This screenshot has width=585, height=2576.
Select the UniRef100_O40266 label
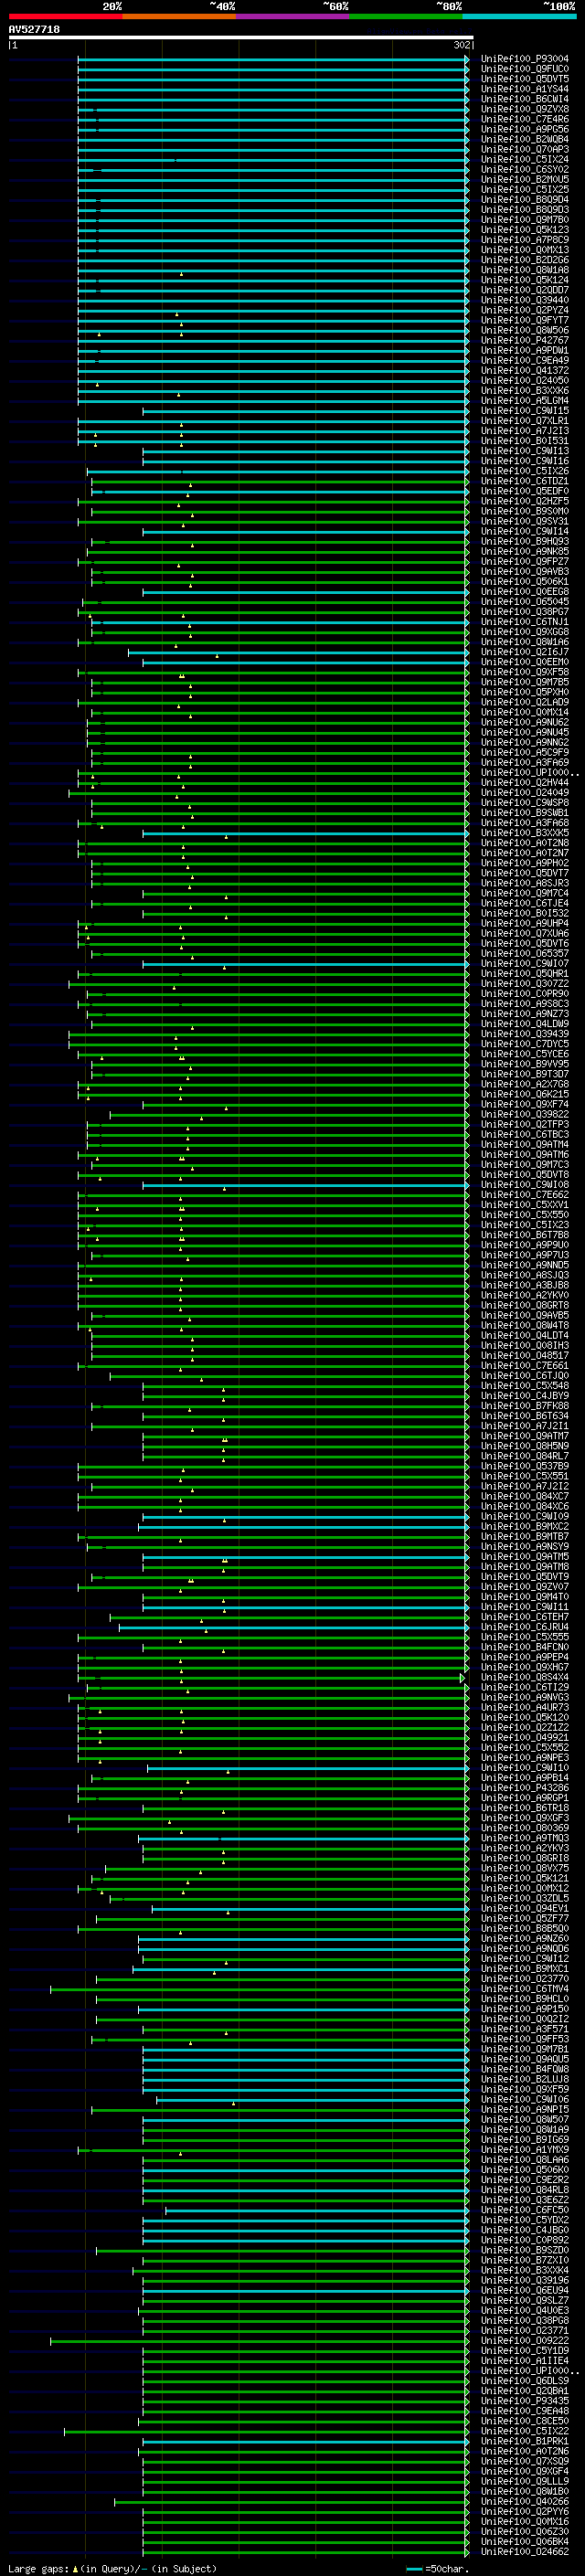click(524, 2501)
